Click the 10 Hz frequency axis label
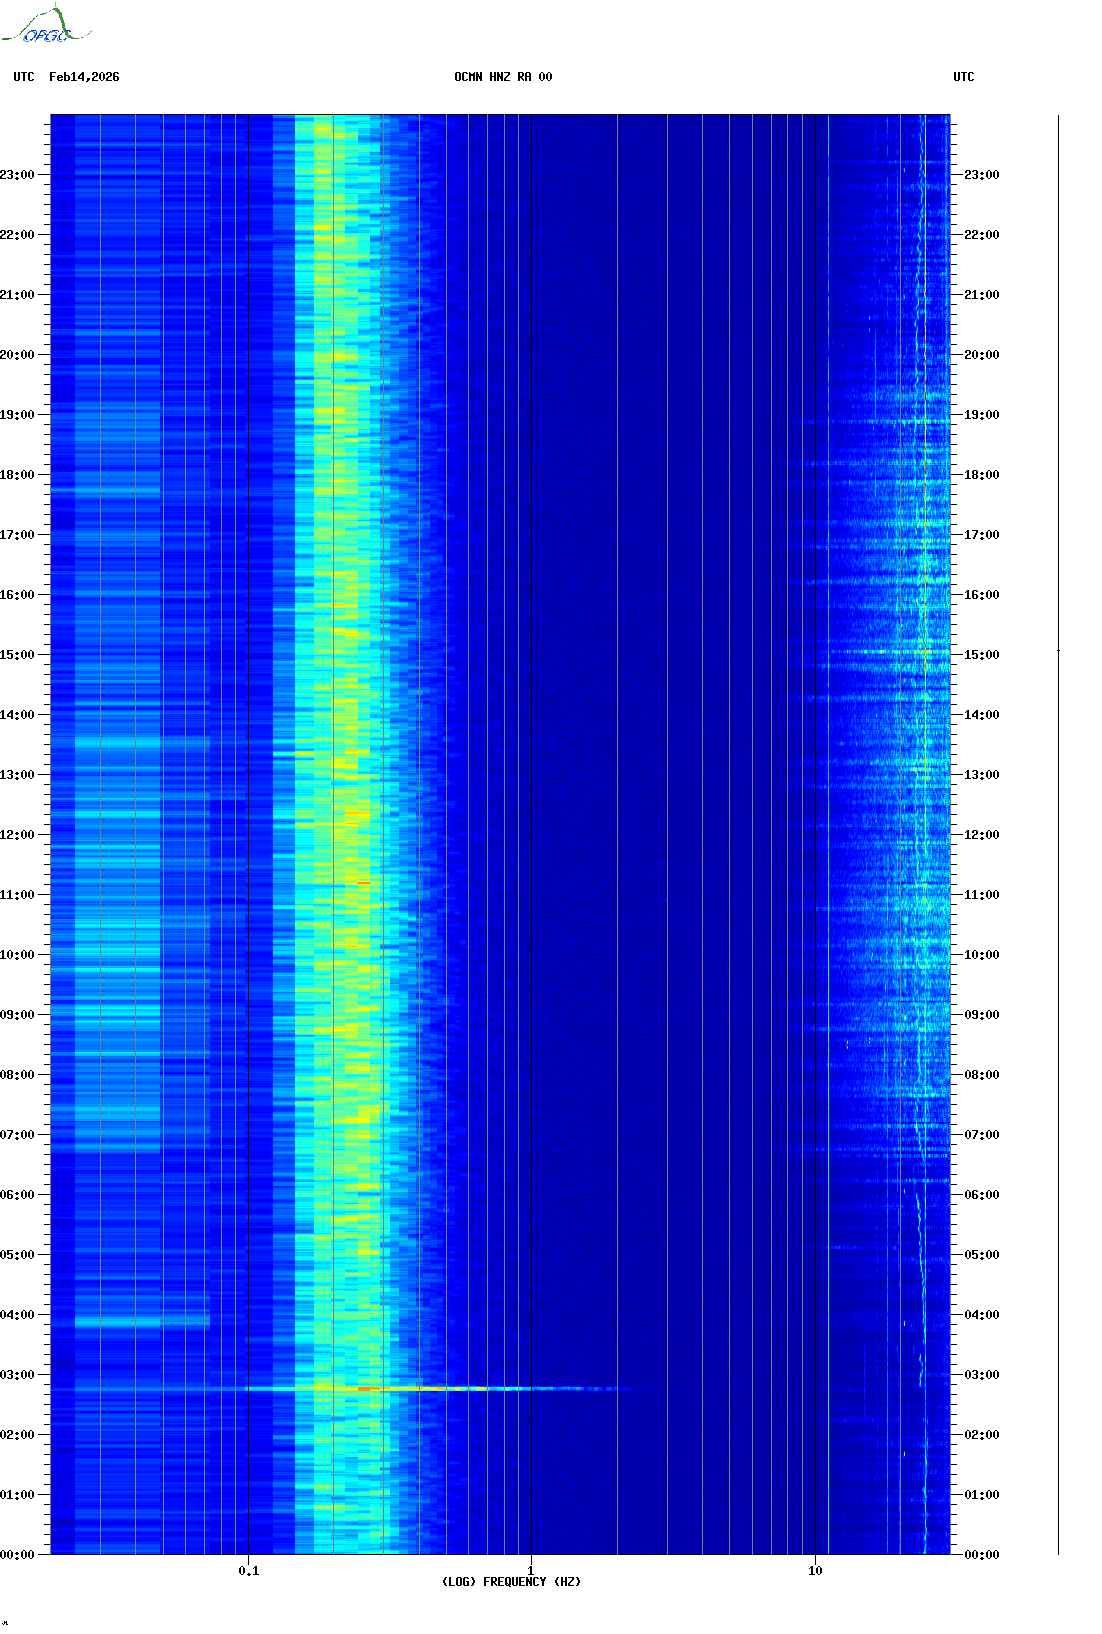This screenshot has height=1634, width=1102. click(815, 1571)
